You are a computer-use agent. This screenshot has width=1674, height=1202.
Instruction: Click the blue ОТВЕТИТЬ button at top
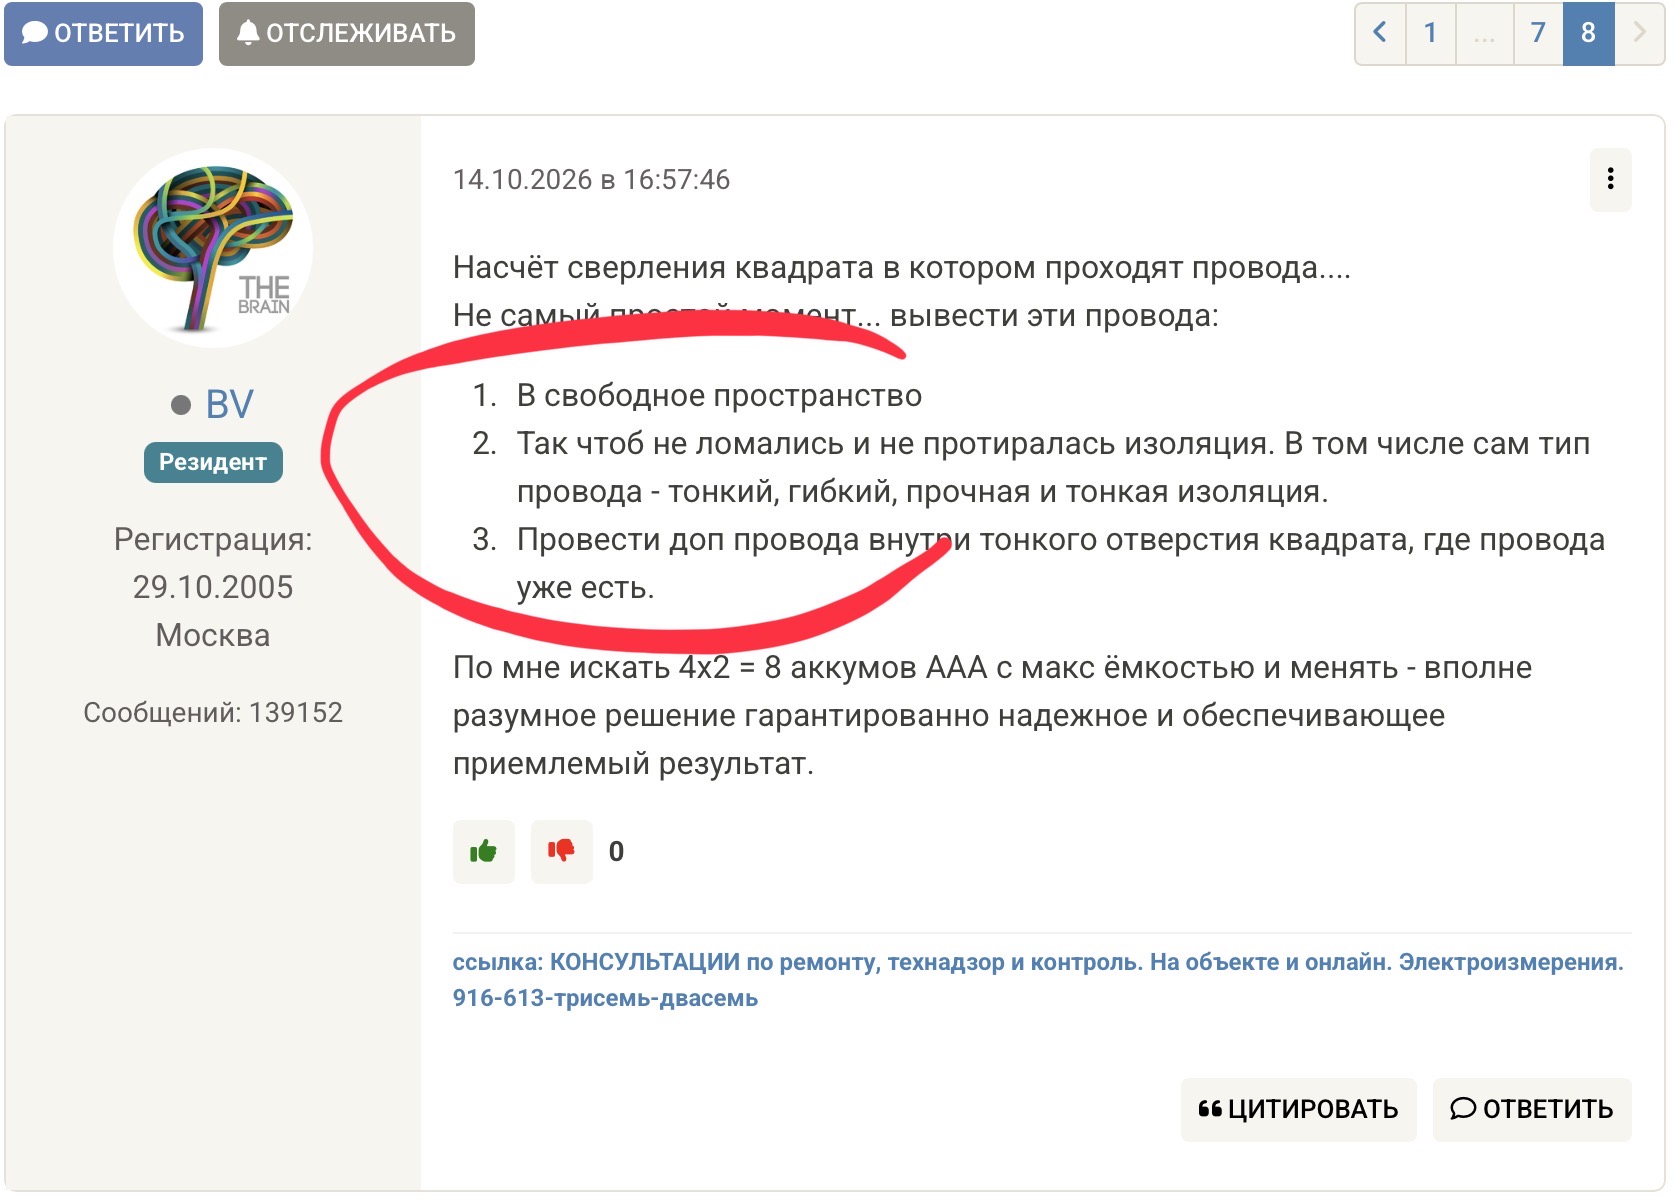tap(103, 33)
